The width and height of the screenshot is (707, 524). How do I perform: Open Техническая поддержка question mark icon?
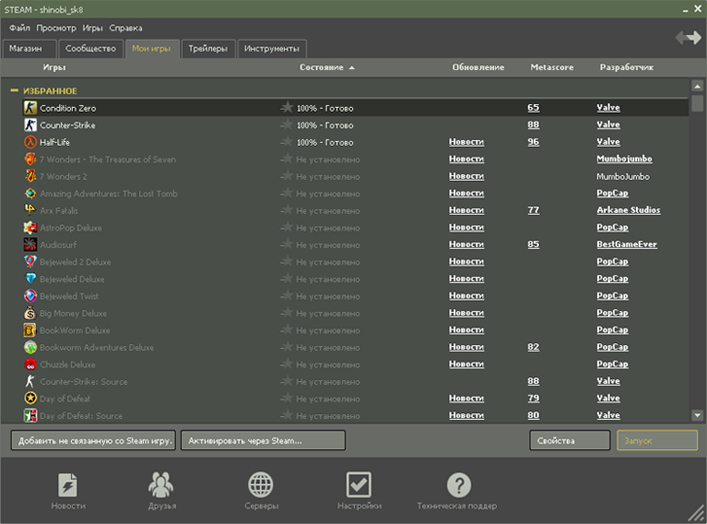pos(458,486)
